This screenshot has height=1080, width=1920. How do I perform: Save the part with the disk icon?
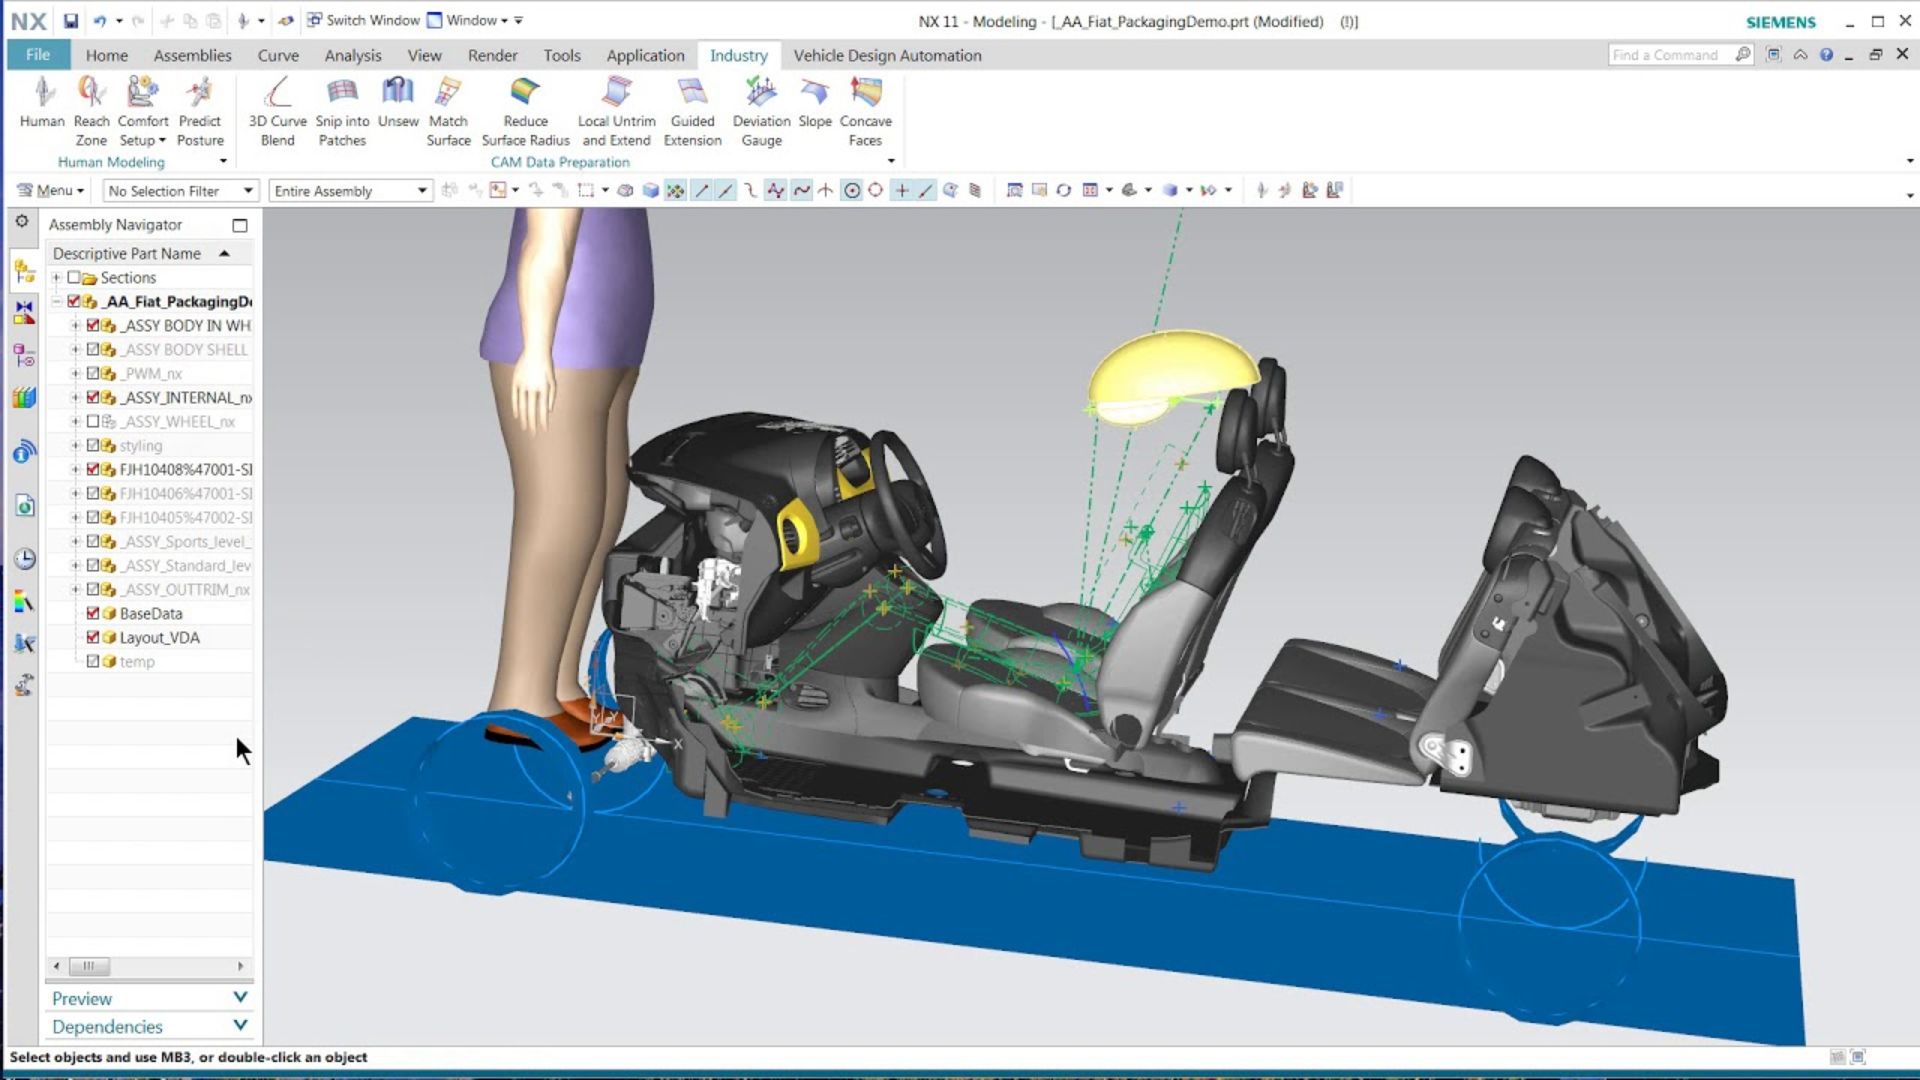[71, 20]
